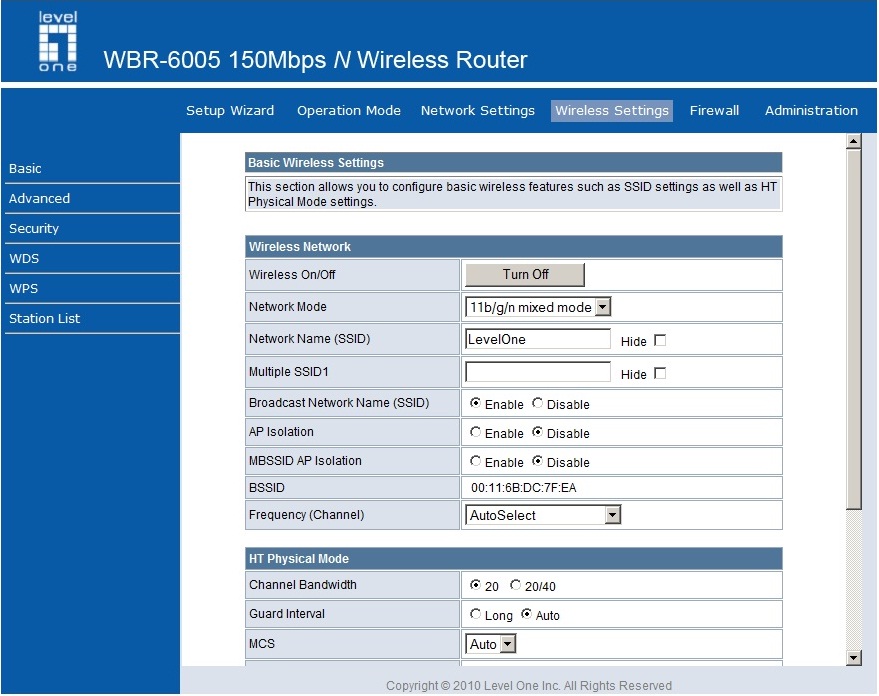Select Wireless Settings menu item

click(x=612, y=110)
